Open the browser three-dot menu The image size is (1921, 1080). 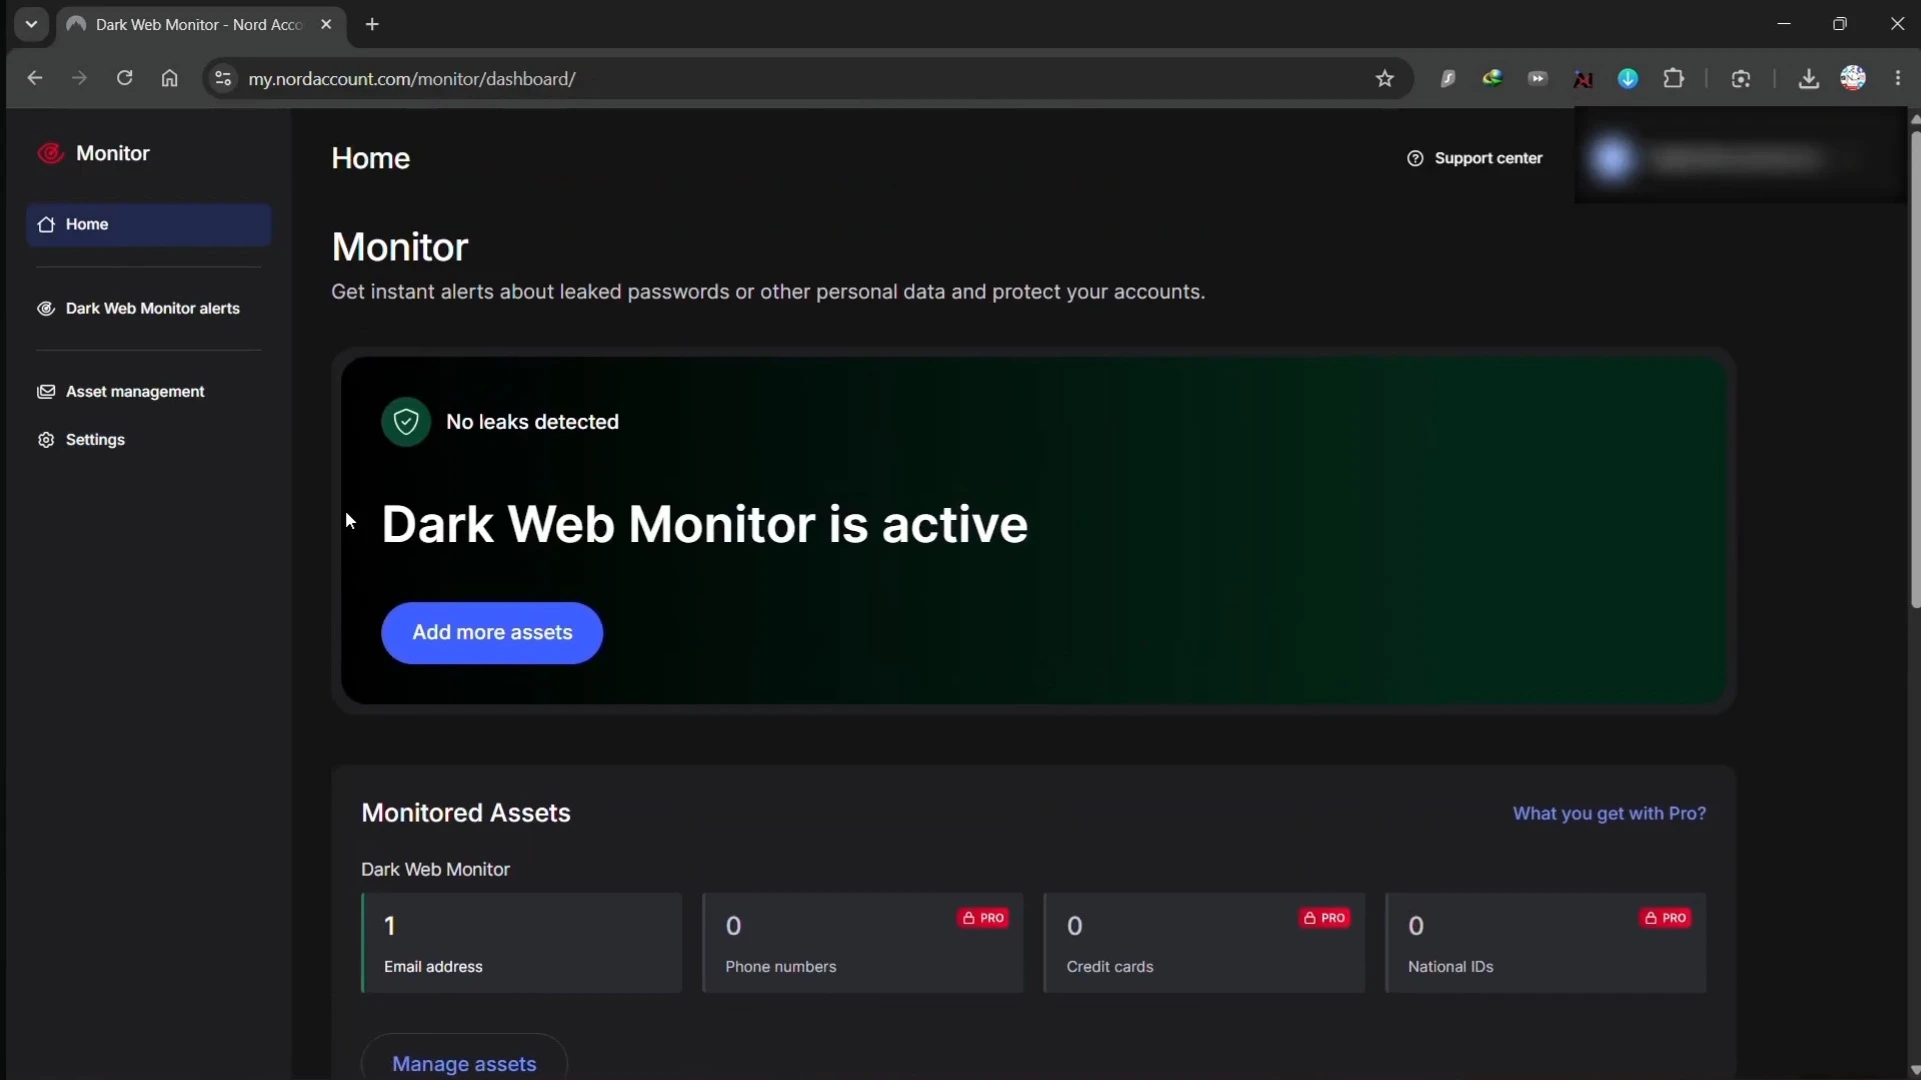(x=1898, y=78)
